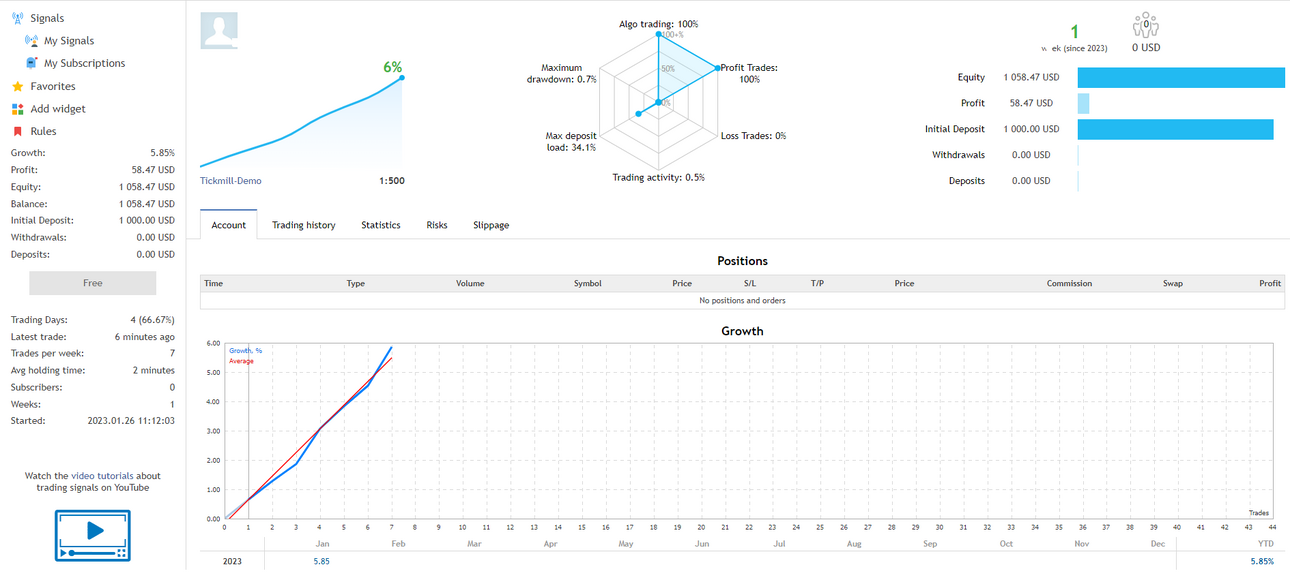Click the Feb month label under chart
The image size is (1290, 582).
tap(398, 544)
